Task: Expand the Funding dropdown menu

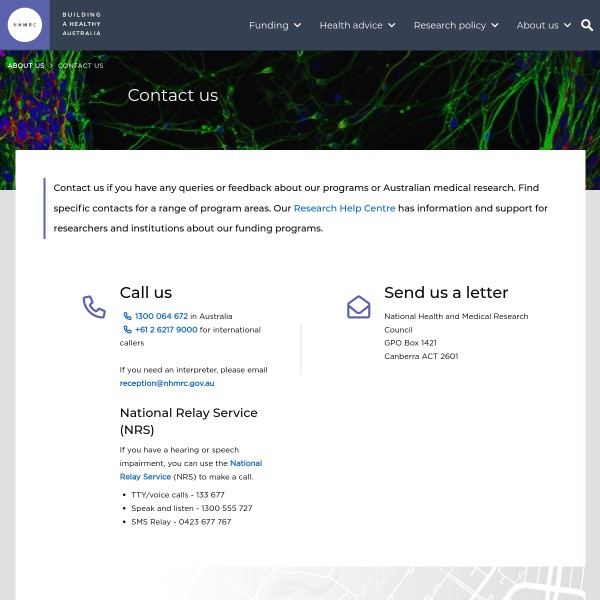Action: 275,25
